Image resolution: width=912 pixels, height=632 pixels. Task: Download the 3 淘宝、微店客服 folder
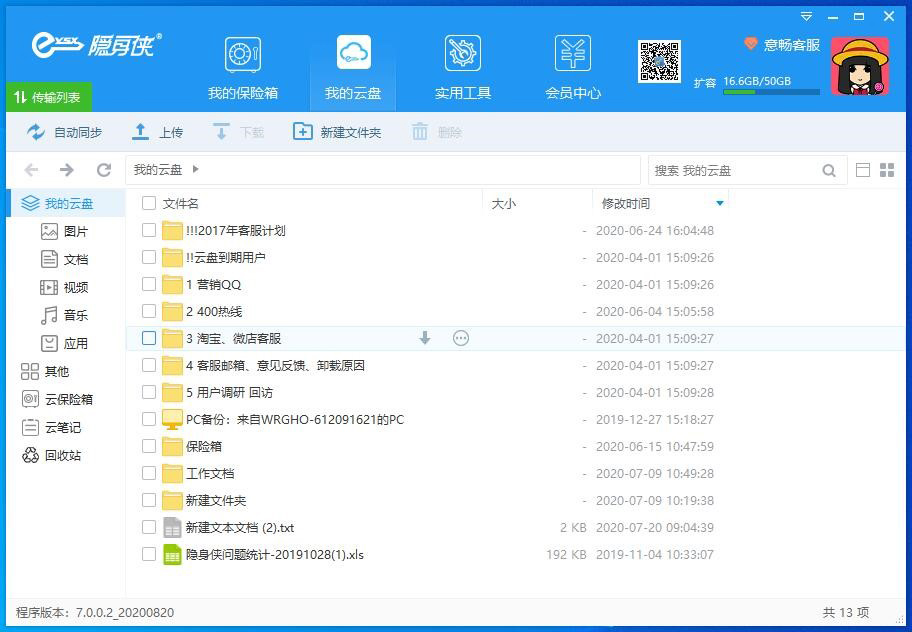(x=425, y=338)
